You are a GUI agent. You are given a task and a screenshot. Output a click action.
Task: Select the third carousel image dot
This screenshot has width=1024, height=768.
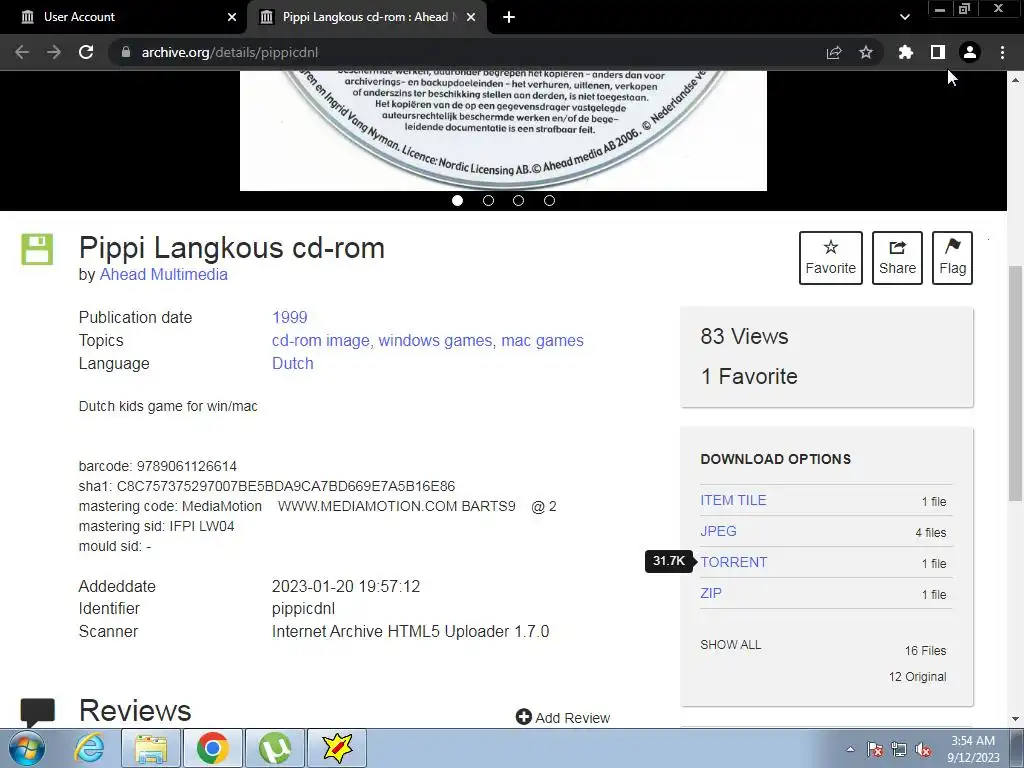519,200
